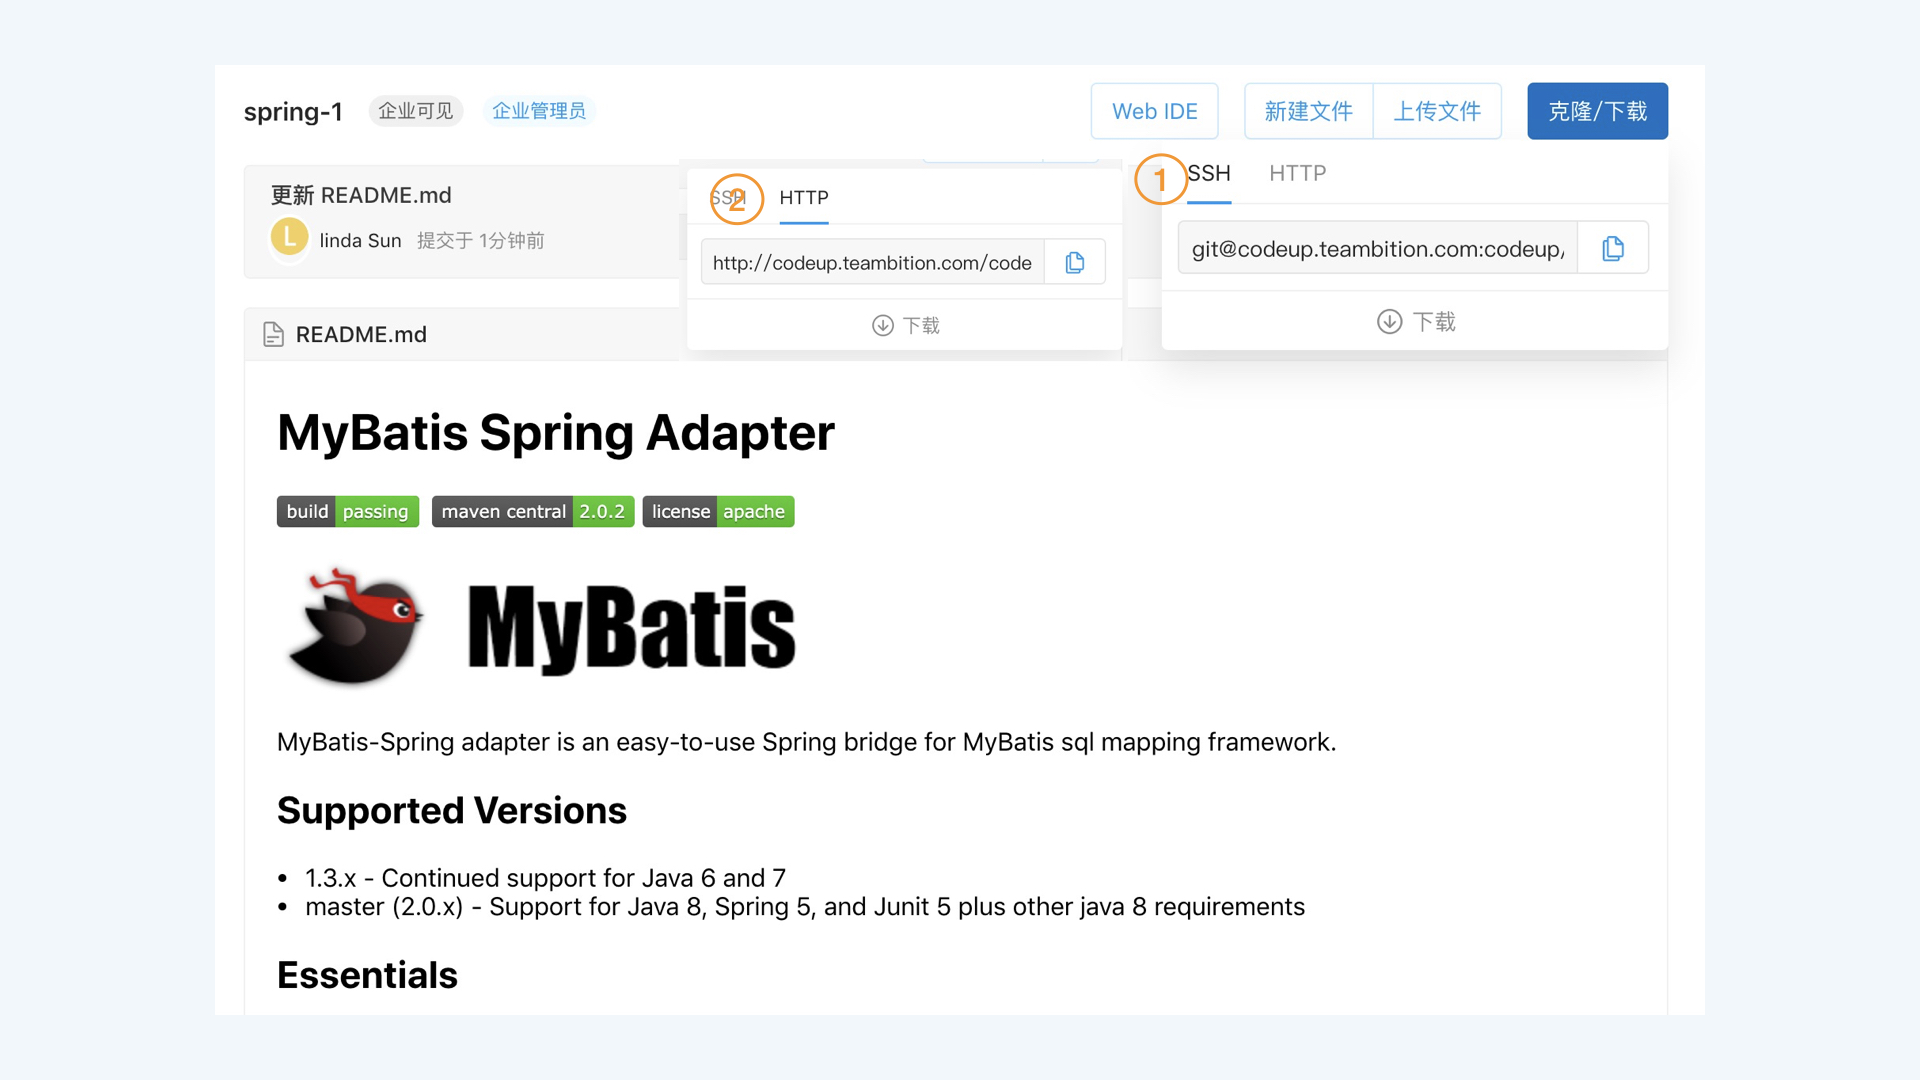Select the HTTP tab in left panel
The height and width of the screenshot is (1080, 1920).
(x=803, y=198)
